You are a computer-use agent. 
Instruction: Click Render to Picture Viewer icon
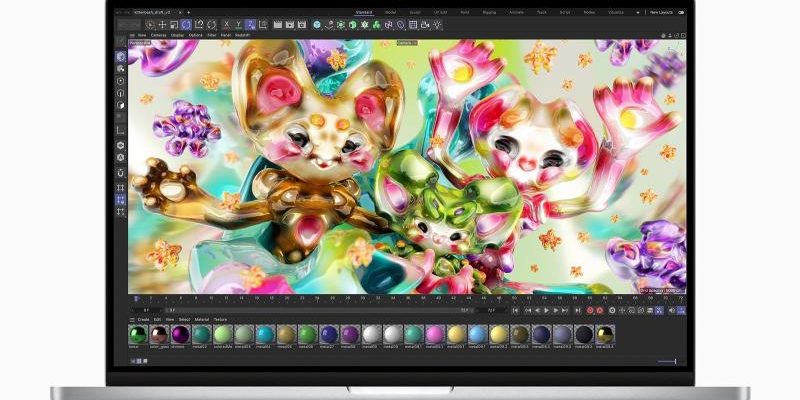(x=290, y=24)
